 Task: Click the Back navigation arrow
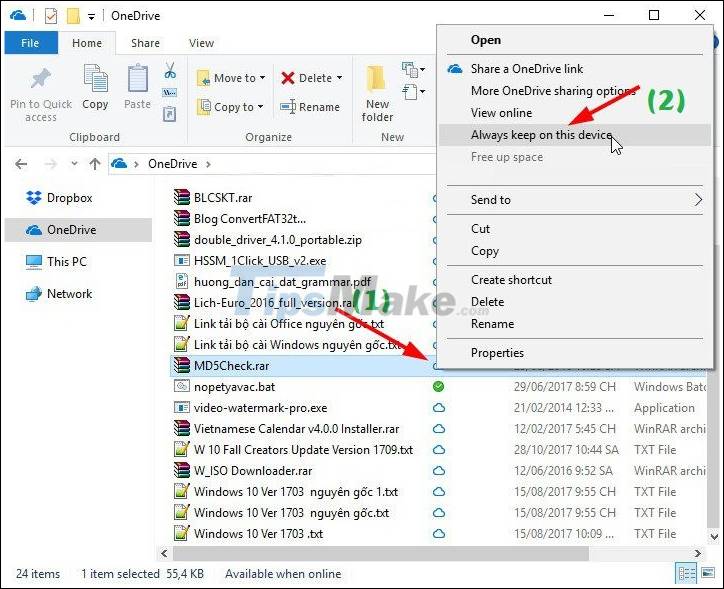click(x=21, y=164)
